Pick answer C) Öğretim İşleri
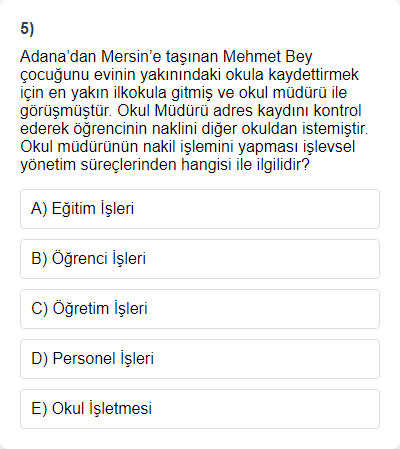Image resolution: width=400 pixels, height=449 pixels. [x=200, y=309]
